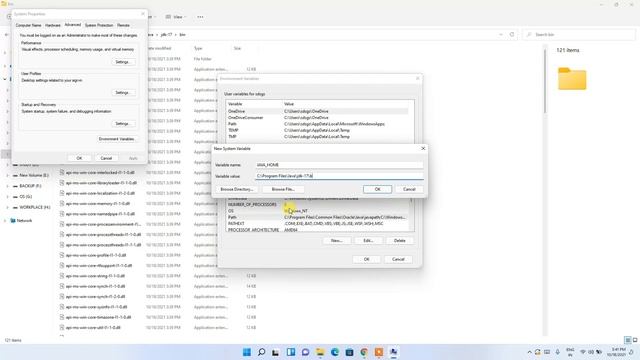Confirm OK in New System Variable dialog

(x=377, y=189)
